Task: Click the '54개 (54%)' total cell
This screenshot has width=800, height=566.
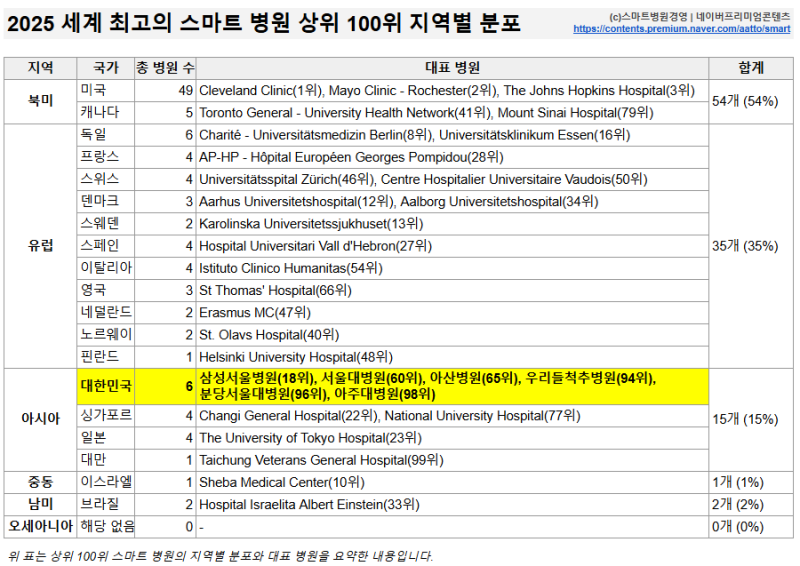Action: click(751, 101)
